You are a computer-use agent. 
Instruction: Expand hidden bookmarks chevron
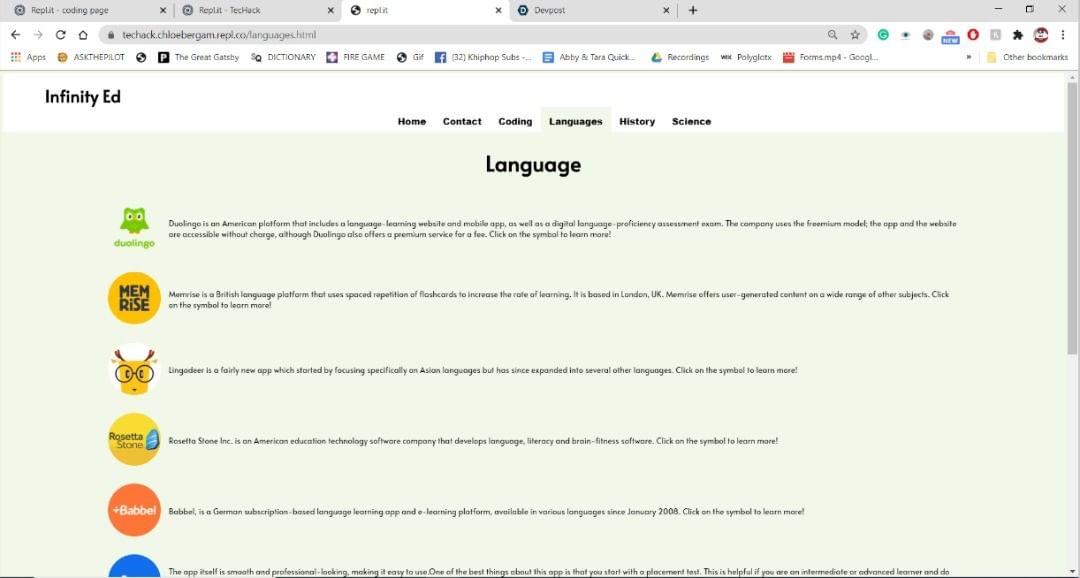(x=968, y=57)
